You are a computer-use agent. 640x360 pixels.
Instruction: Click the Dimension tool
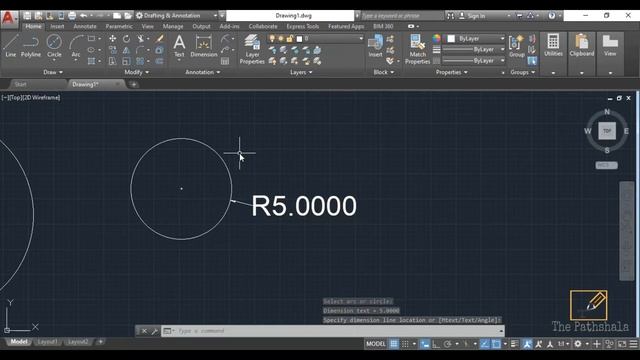[204, 46]
